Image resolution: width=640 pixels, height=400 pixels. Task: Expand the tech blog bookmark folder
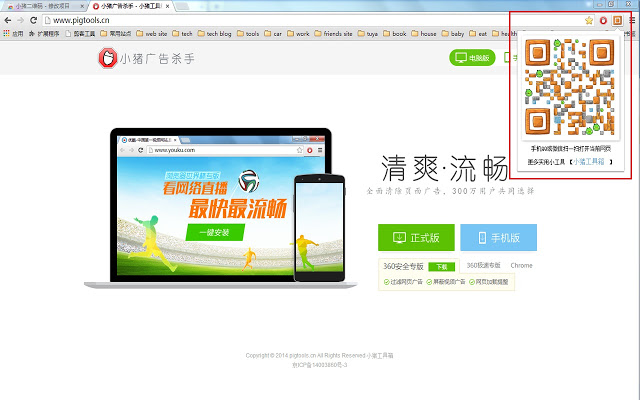[215, 34]
